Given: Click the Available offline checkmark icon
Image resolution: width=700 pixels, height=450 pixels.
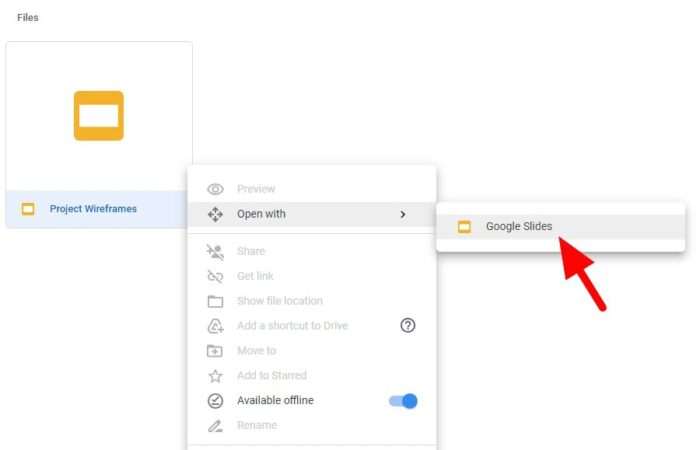Looking at the screenshot, I should click(215, 401).
